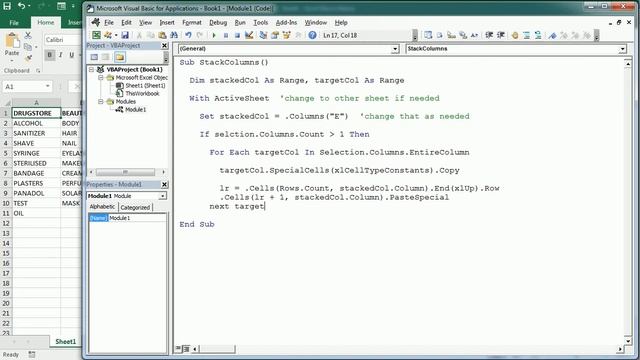Switch to the Categorized properties tab

[x=135, y=207]
